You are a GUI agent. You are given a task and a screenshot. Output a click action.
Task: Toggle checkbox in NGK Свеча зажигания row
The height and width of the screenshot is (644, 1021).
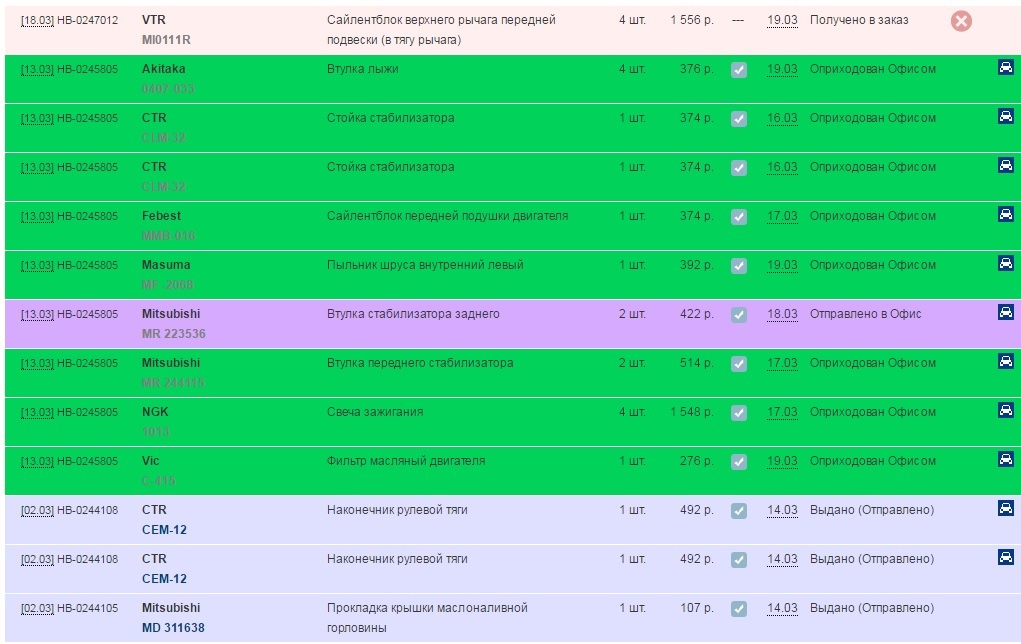tap(738, 413)
